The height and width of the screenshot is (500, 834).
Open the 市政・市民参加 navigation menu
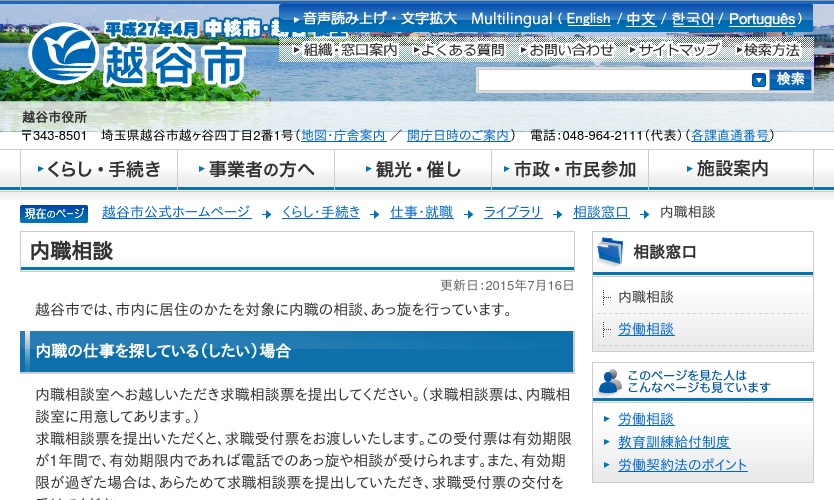click(x=569, y=170)
